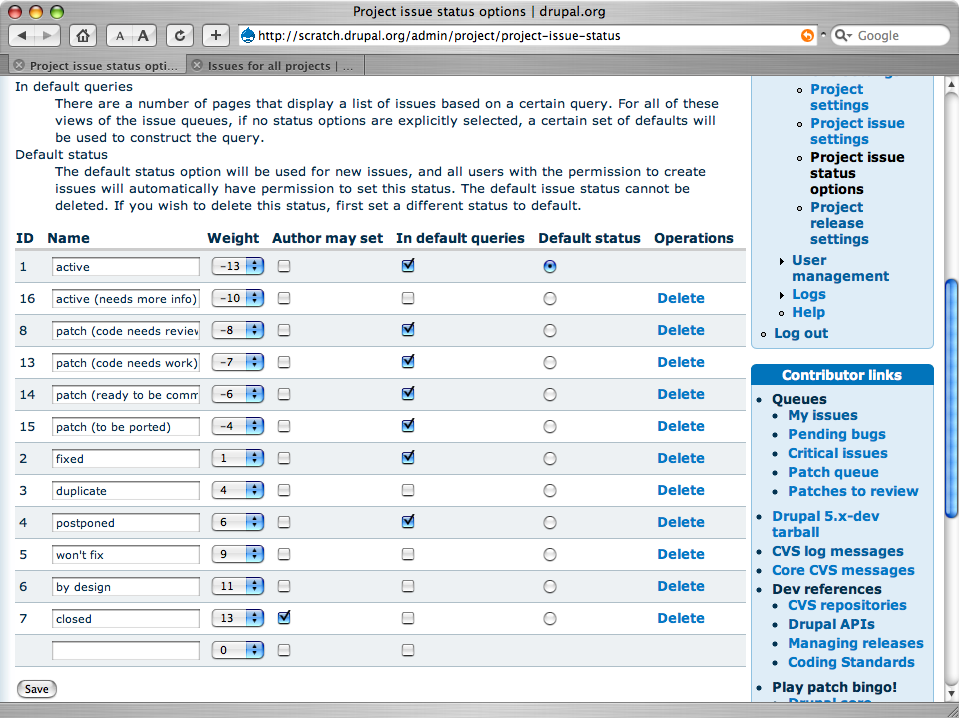Image resolution: width=959 pixels, height=718 pixels.
Task: Open Project settings in sidebar
Action: [839, 97]
